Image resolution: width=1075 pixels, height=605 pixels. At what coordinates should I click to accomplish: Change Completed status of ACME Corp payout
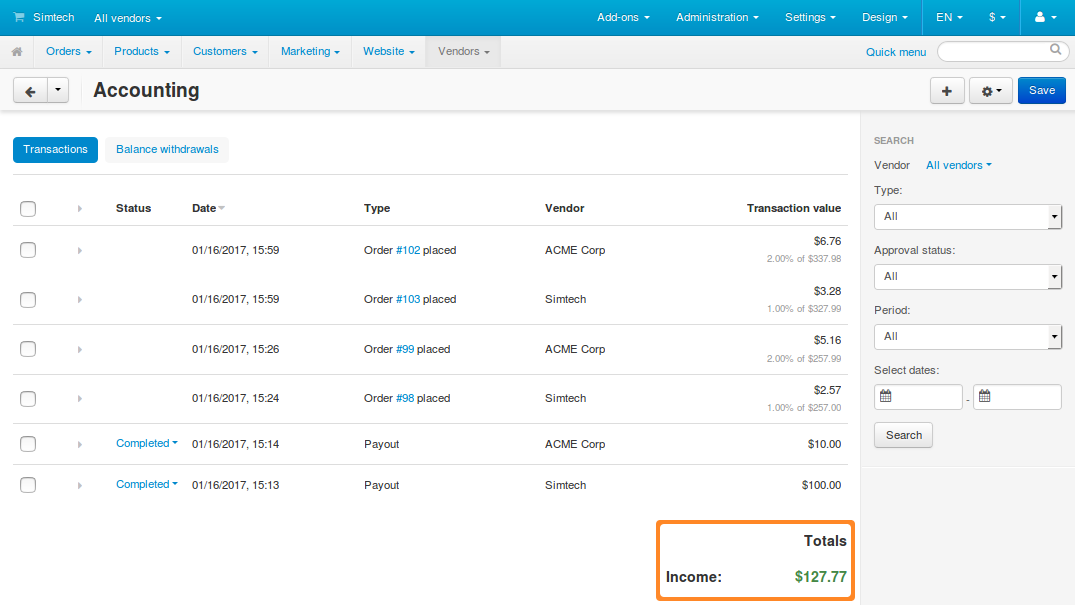[x=147, y=444]
